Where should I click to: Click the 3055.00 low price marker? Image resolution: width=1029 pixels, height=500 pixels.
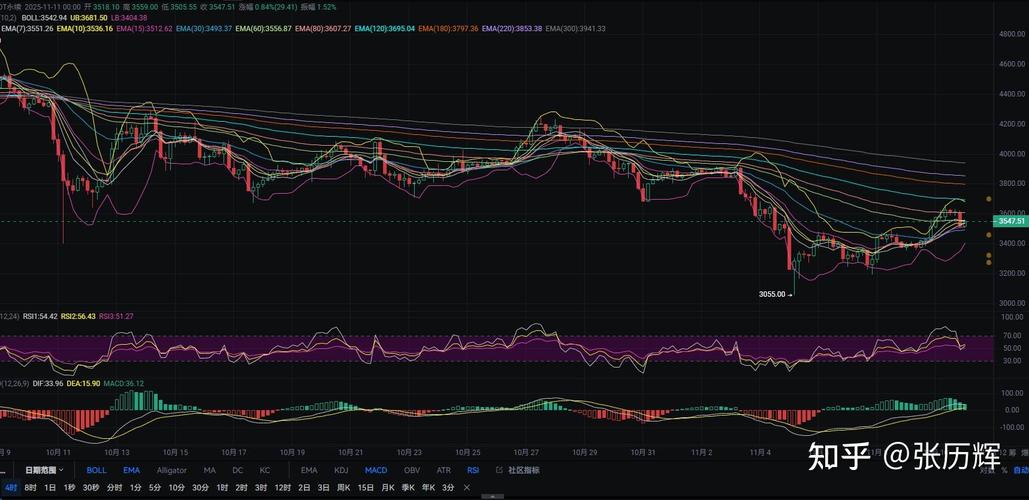point(773,294)
